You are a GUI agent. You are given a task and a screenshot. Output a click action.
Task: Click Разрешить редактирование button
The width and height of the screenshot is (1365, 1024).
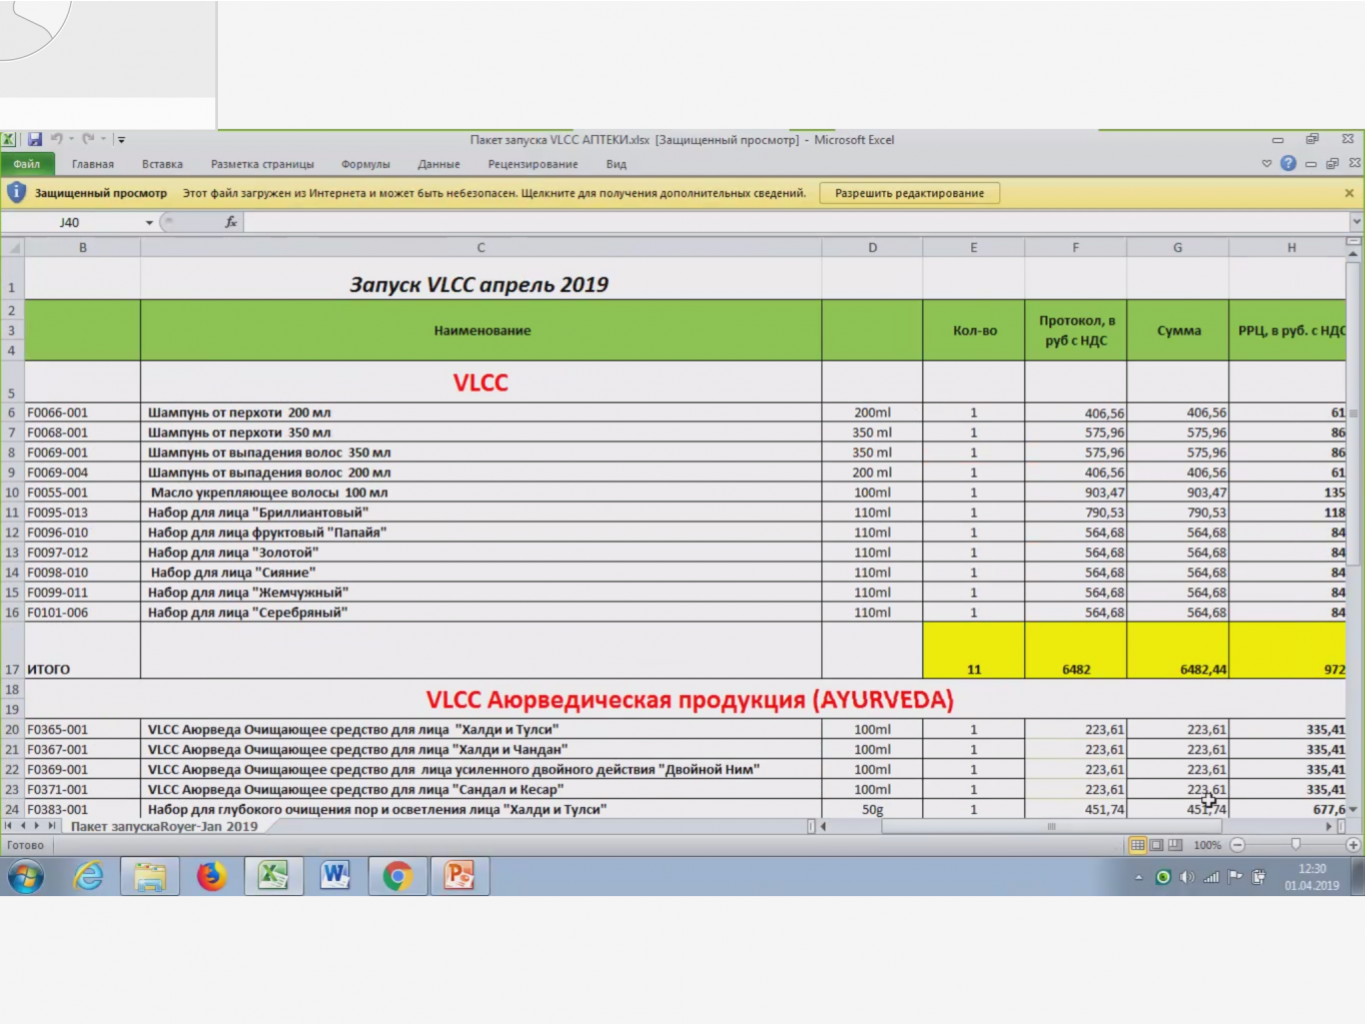click(x=909, y=193)
